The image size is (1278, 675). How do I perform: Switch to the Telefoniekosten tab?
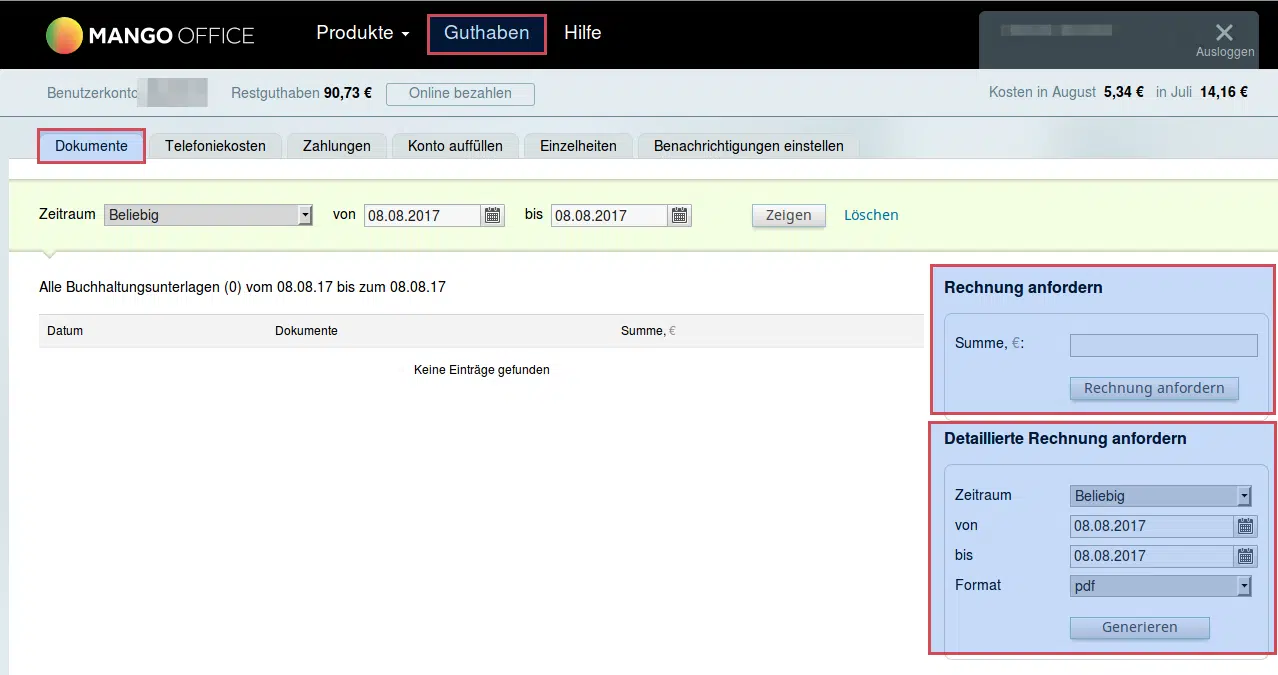click(216, 146)
